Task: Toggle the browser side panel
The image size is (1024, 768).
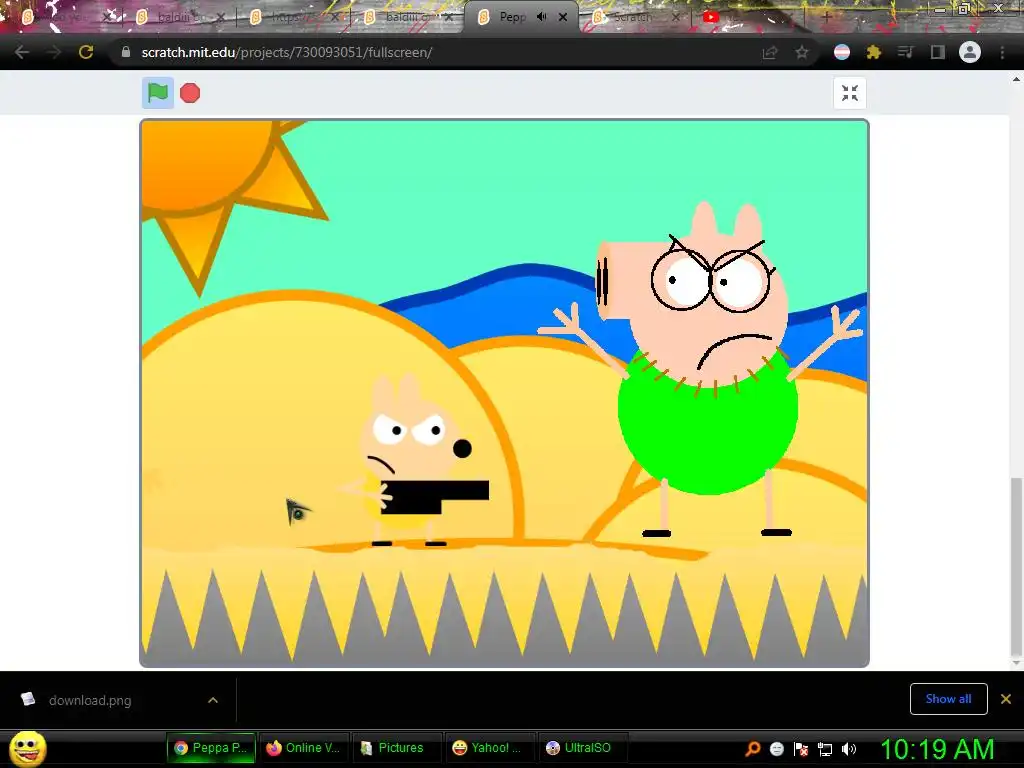Action: click(x=937, y=52)
